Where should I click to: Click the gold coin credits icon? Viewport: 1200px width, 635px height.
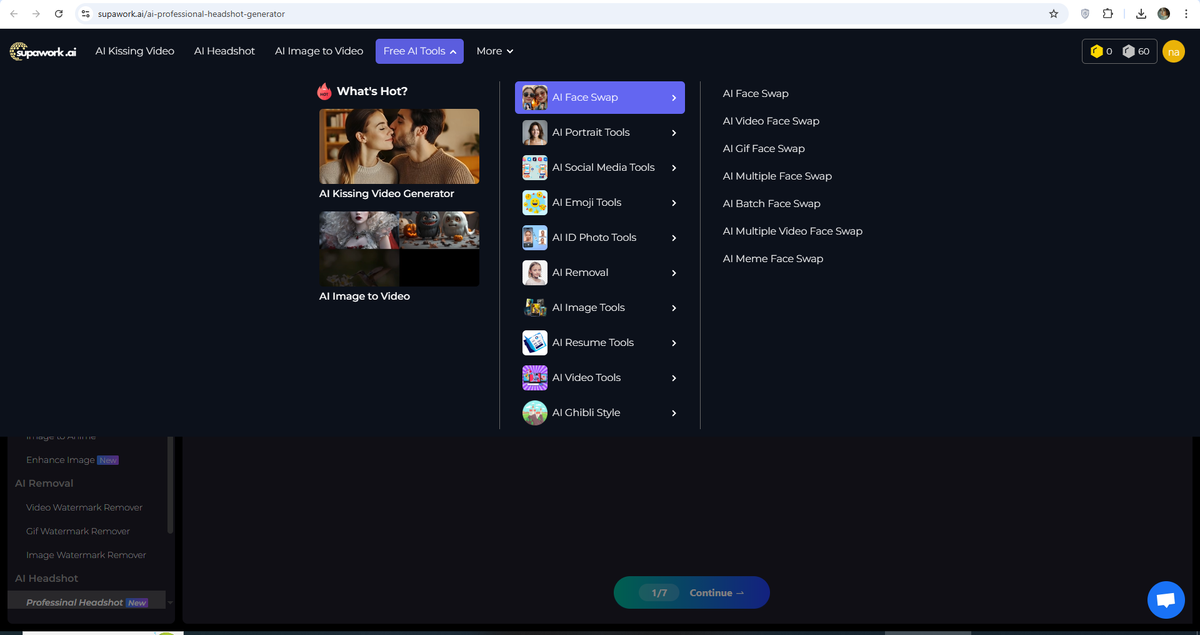tap(1096, 51)
